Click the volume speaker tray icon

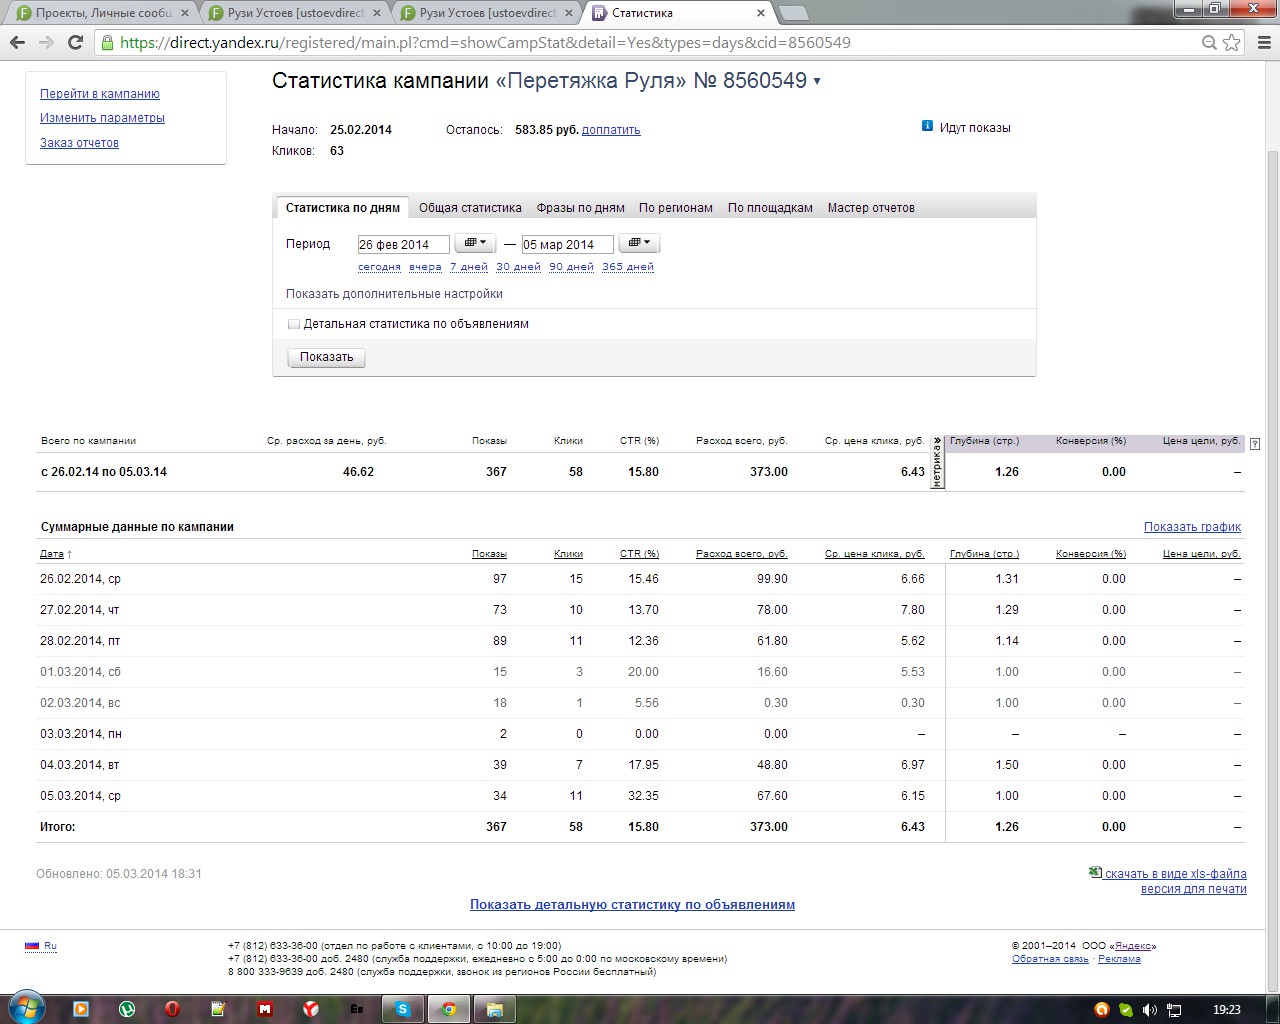[1150, 1010]
